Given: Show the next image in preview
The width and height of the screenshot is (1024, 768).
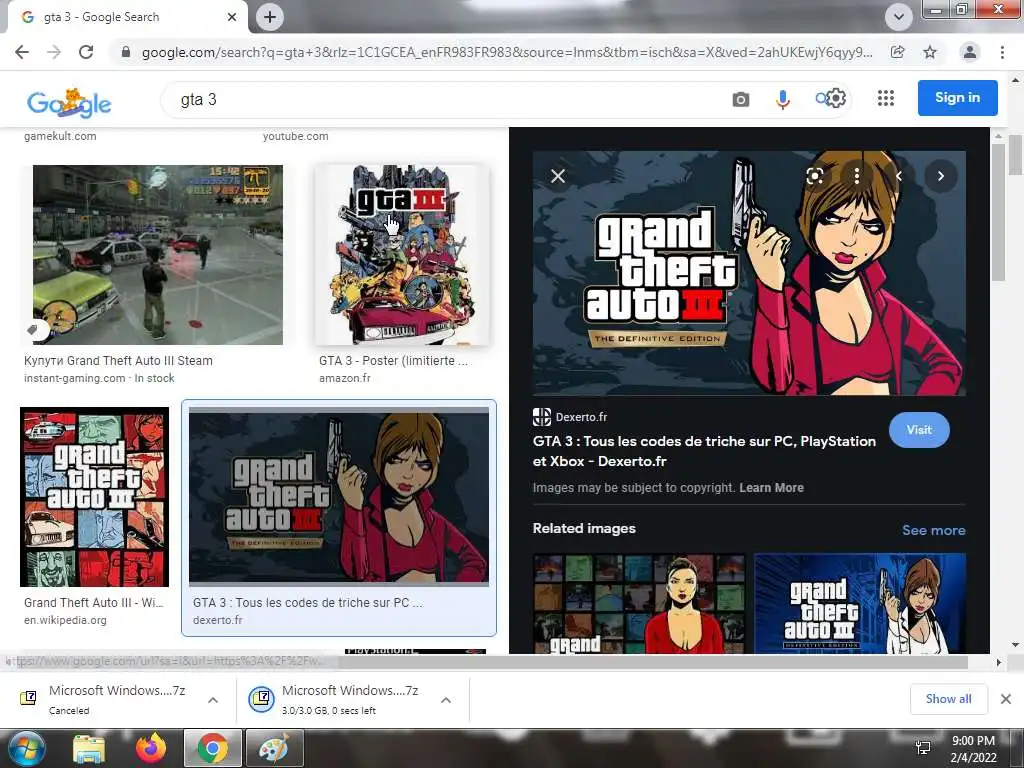Looking at the screenshot, I should click(940, 176).
